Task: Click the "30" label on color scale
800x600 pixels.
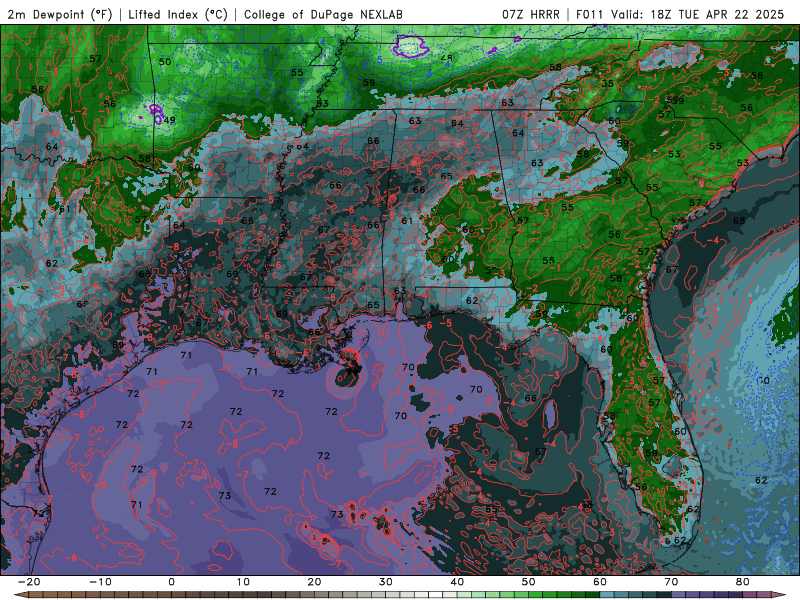Action: pos(386,582)
